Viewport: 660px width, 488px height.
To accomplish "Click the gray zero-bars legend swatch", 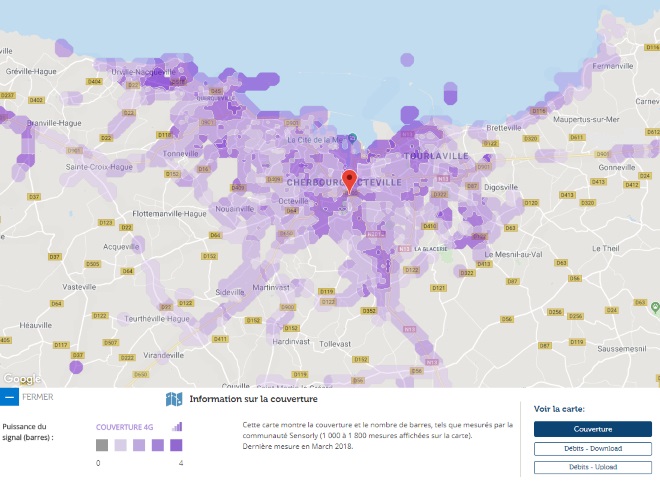I will 102,445.
